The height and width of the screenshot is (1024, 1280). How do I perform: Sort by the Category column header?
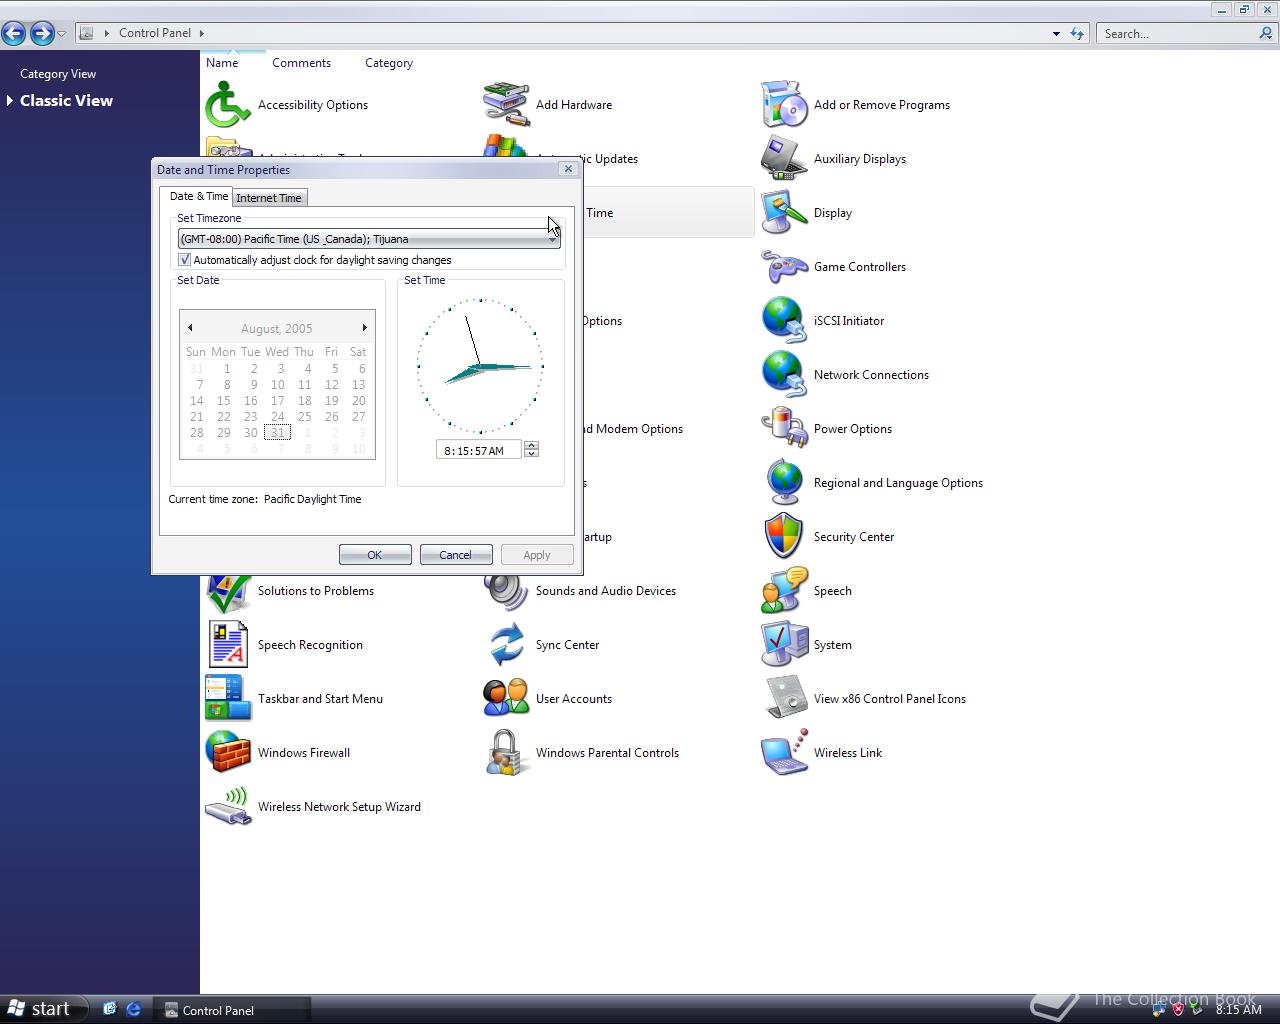coord(389,62)
